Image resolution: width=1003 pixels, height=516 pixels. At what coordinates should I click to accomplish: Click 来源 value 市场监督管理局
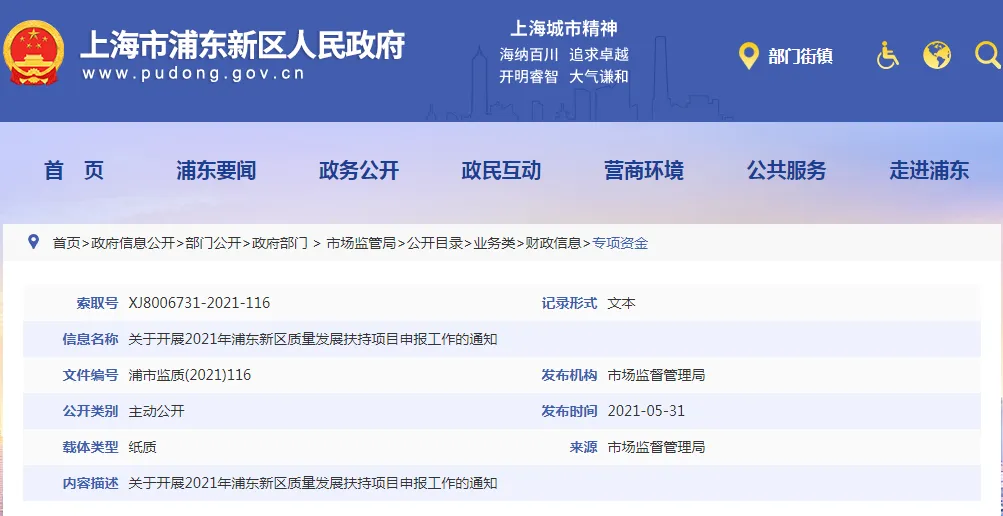[x=656, y=447]
